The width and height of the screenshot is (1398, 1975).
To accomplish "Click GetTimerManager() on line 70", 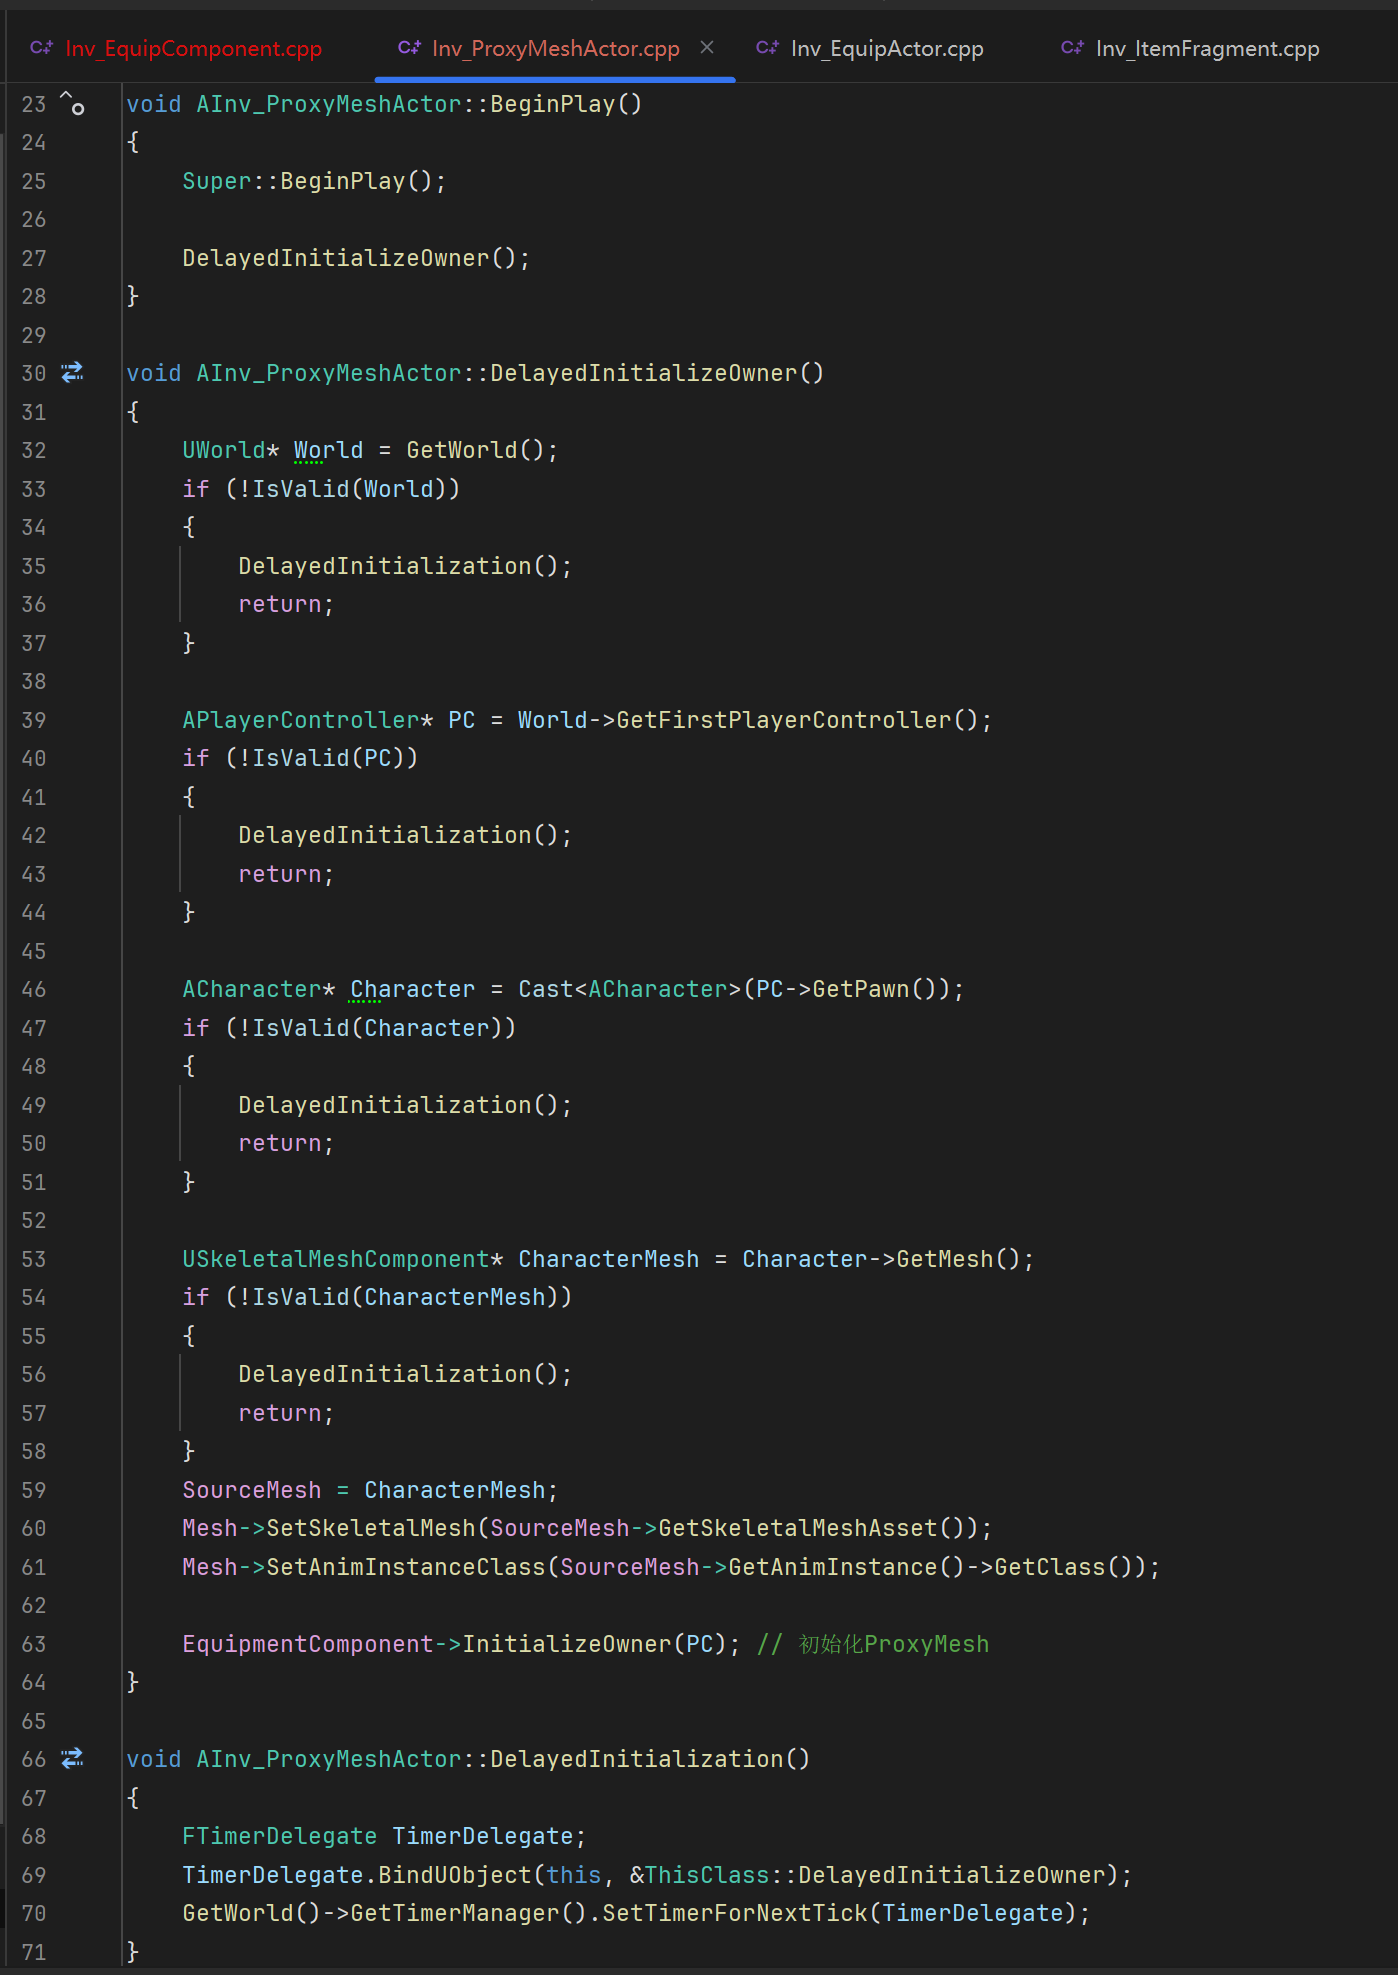I will 468,1913.
